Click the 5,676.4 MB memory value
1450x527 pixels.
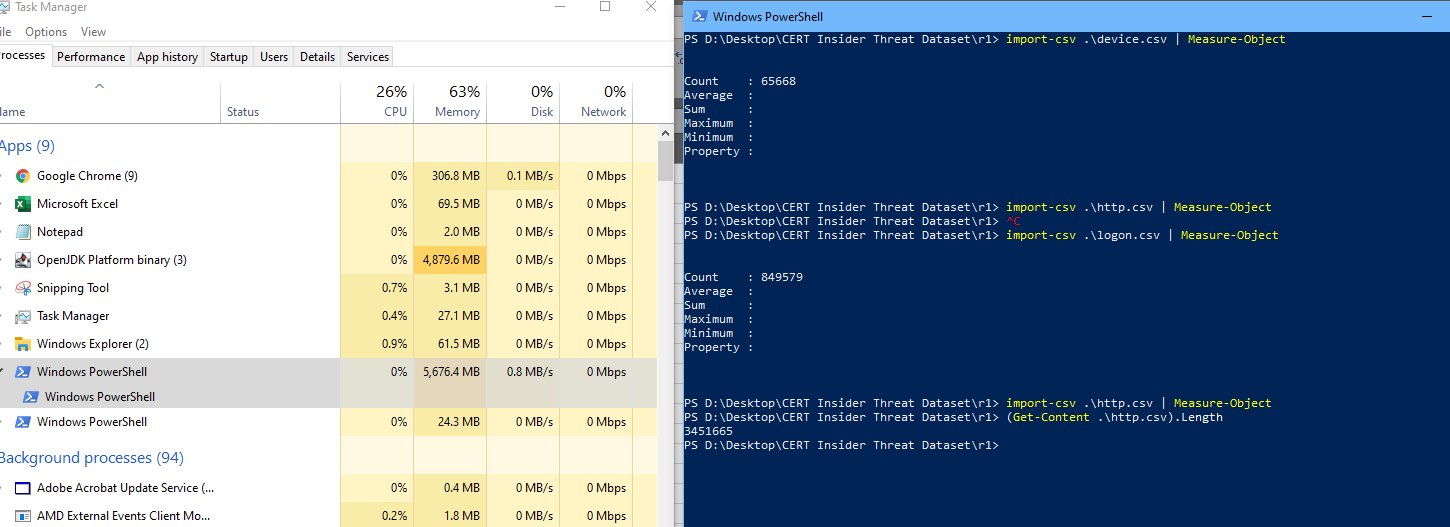451,372
